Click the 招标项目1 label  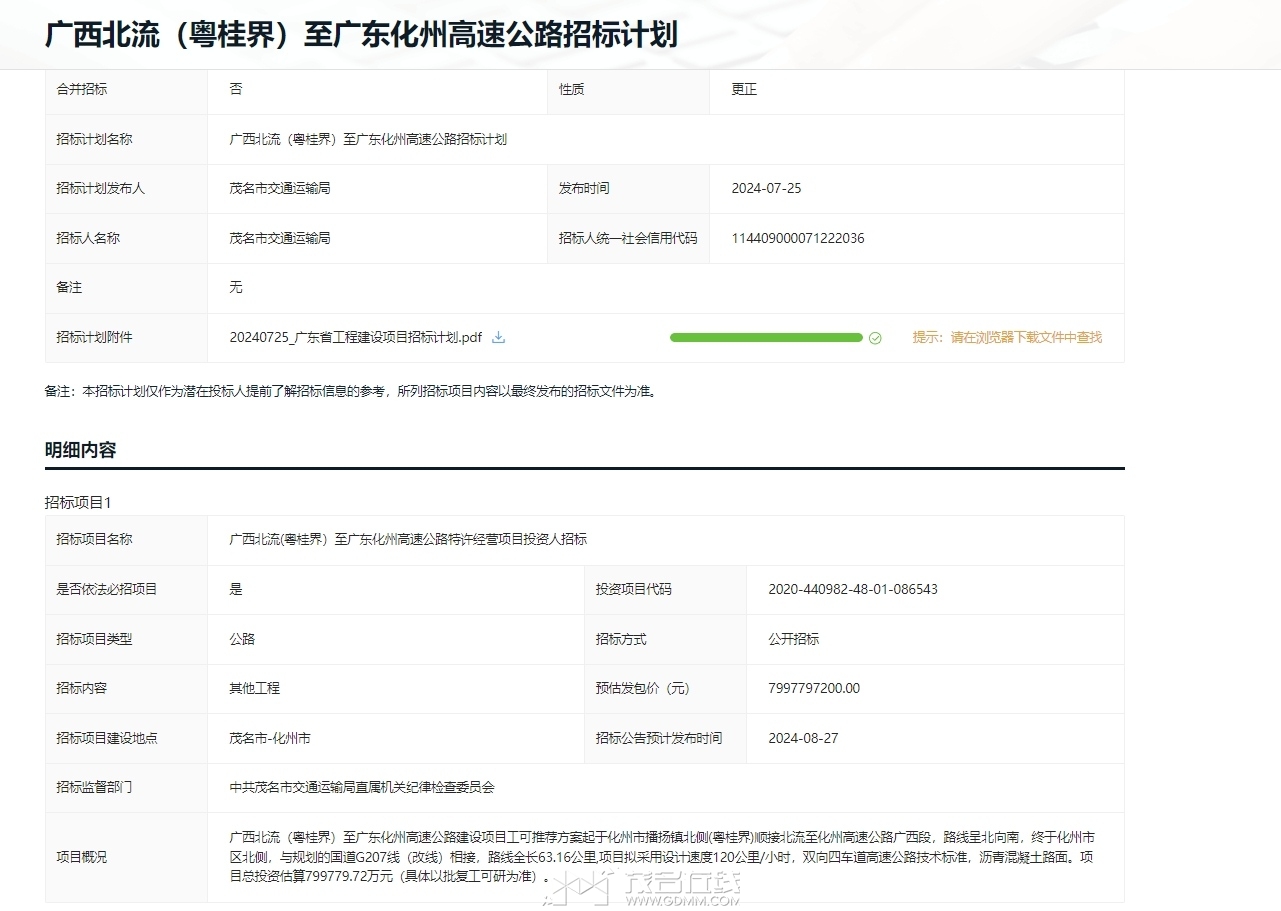(78, 502)
